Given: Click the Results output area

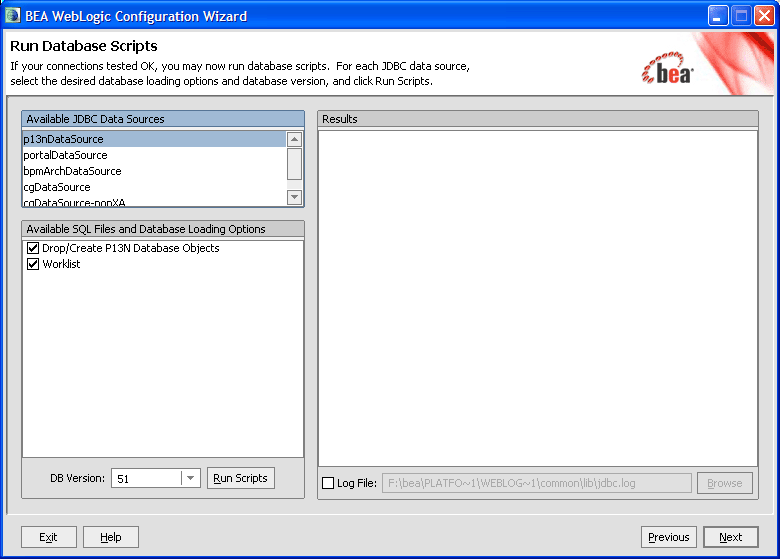Looking at the screenshot, I should click(x=538, y=298).
